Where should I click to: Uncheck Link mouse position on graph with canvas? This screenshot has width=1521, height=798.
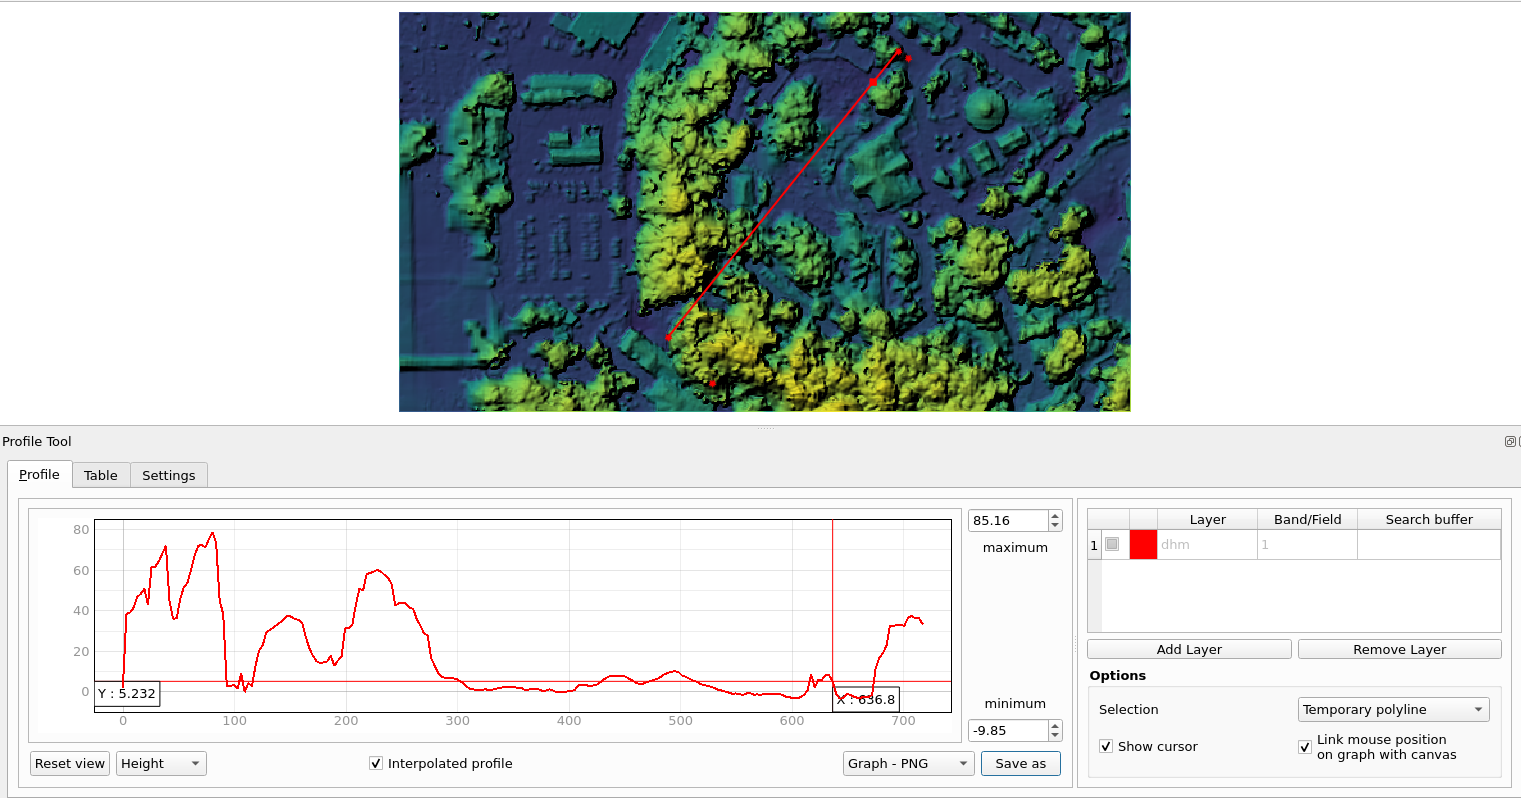1305,747
